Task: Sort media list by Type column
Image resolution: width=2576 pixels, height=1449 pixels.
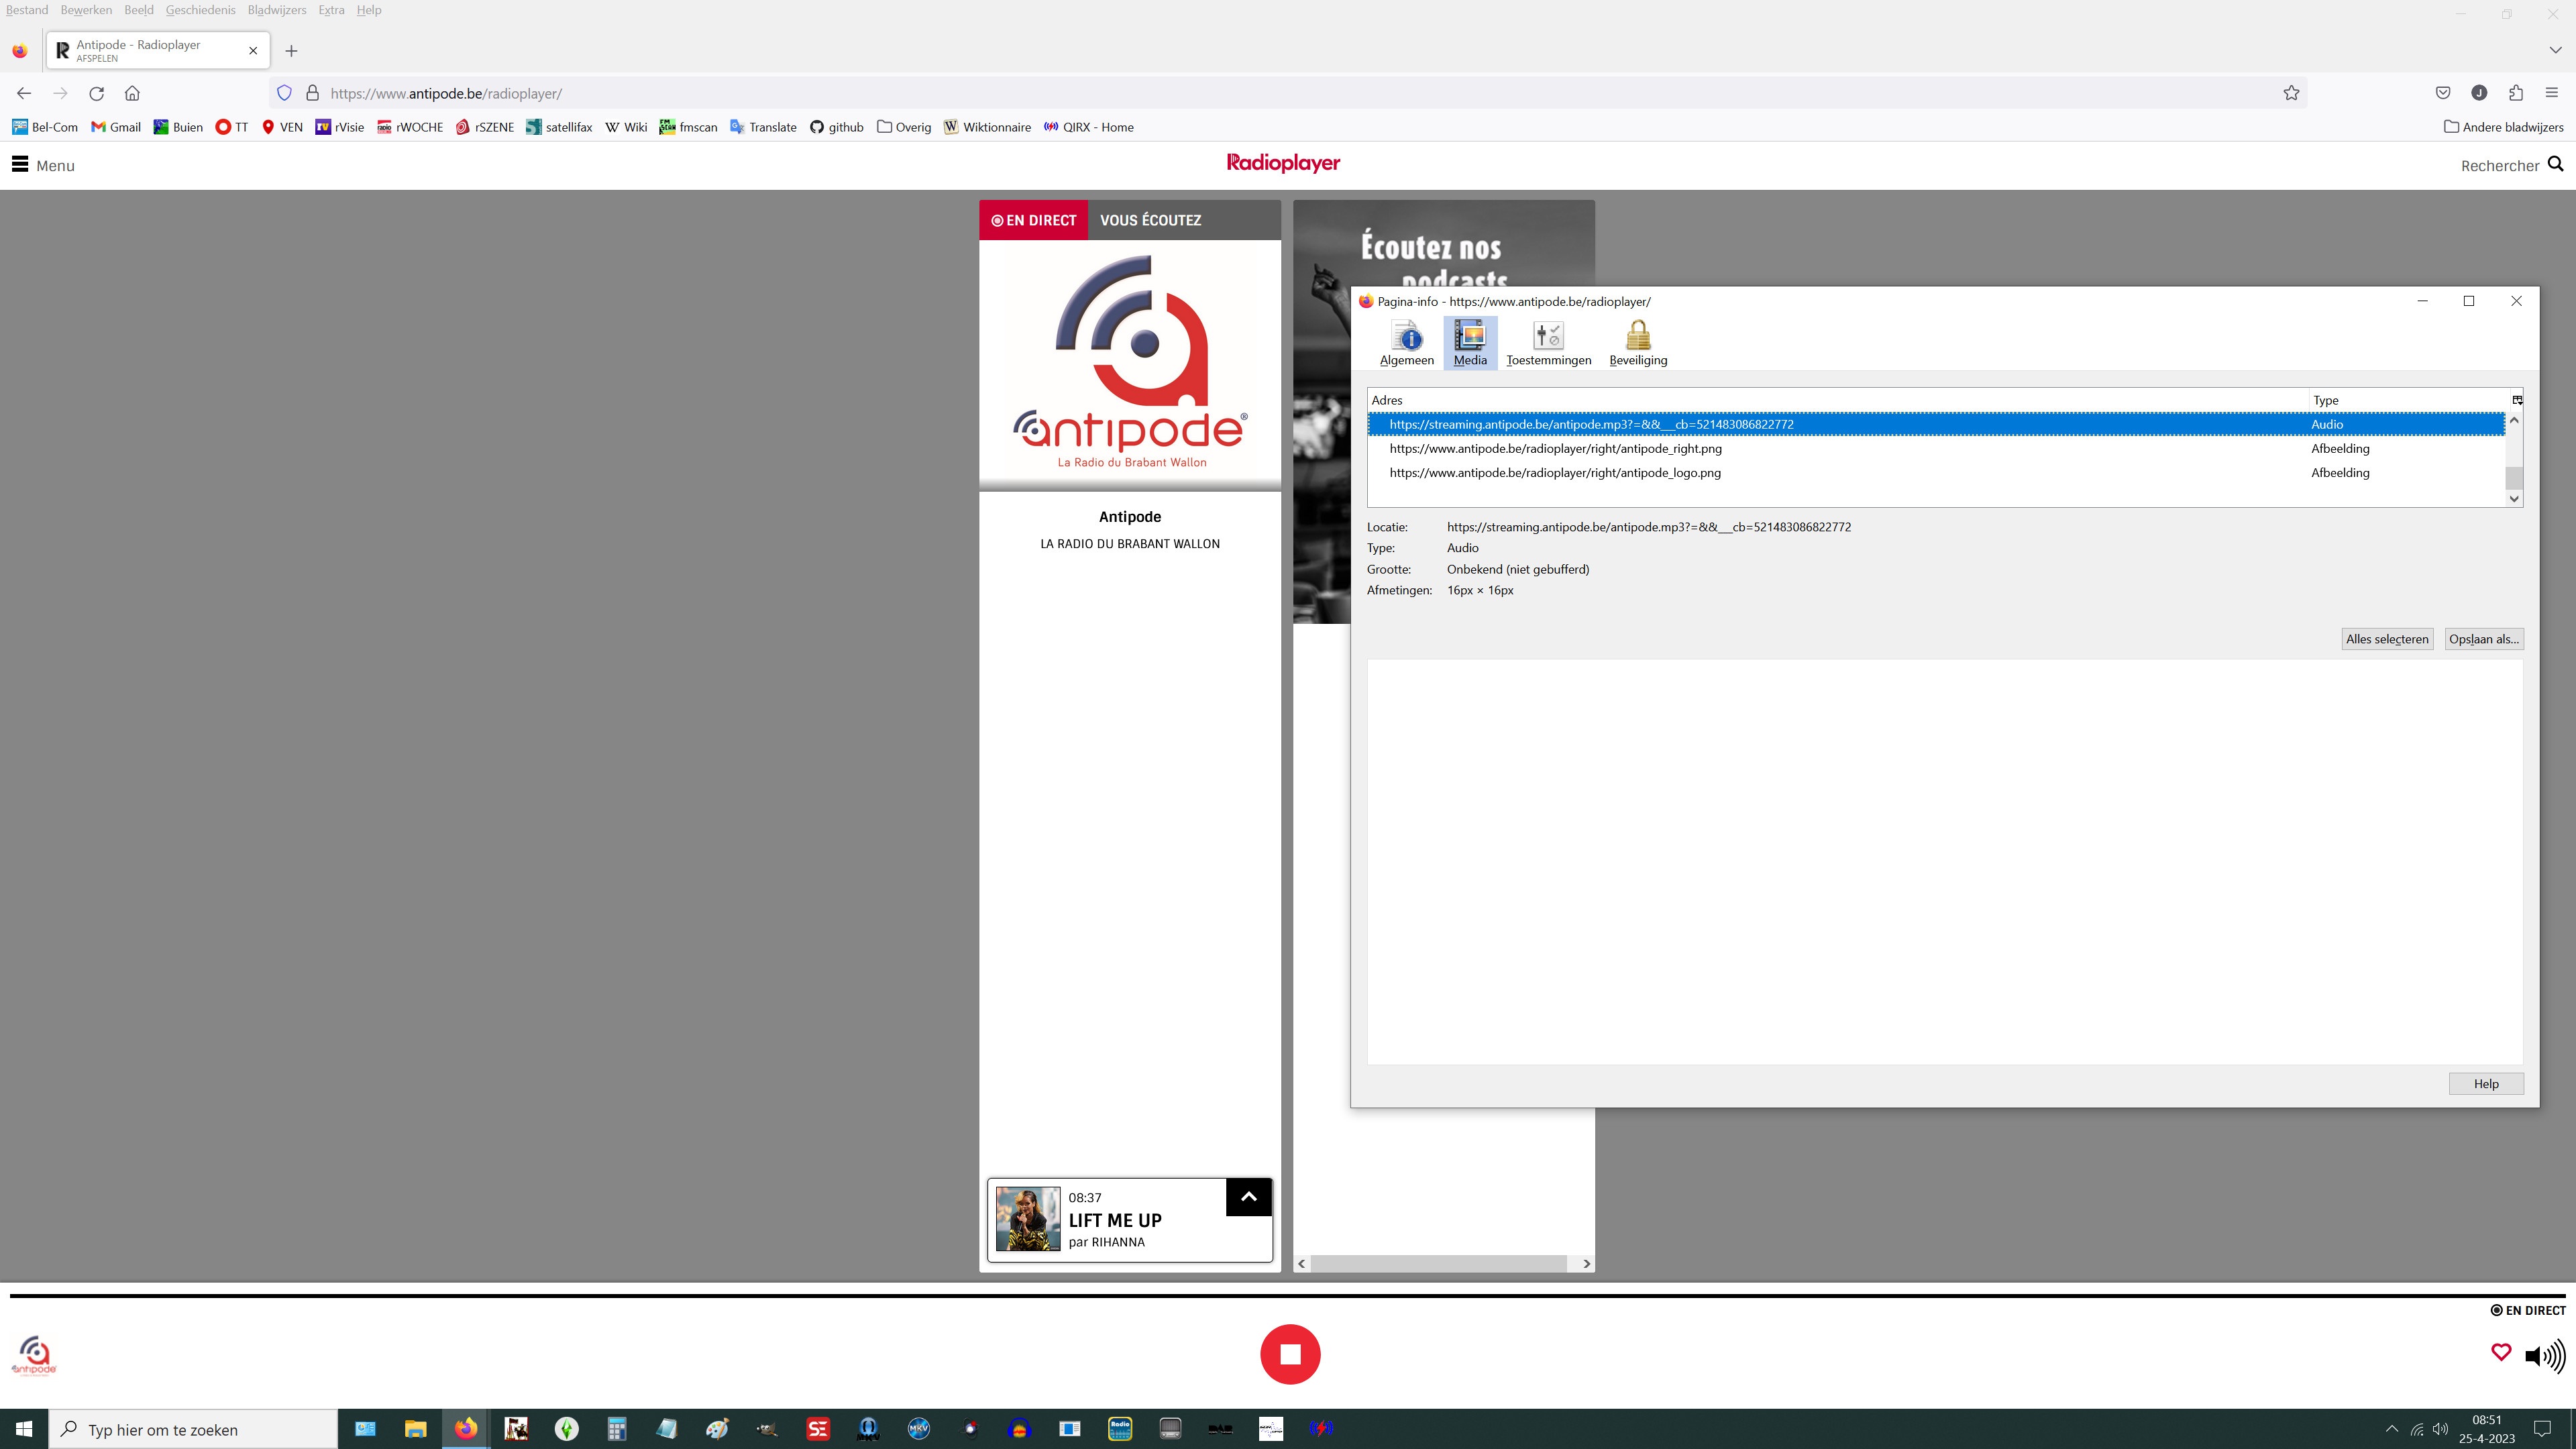Action: pos(2408,400)
